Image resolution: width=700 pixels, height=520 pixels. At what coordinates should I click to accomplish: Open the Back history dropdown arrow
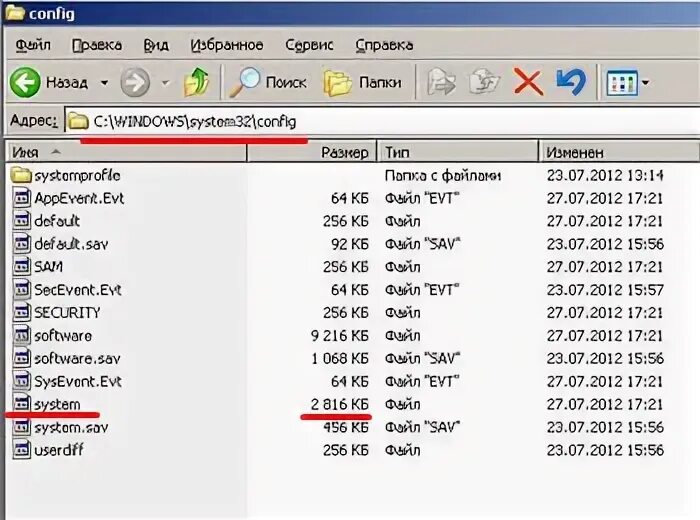[104, 83]
